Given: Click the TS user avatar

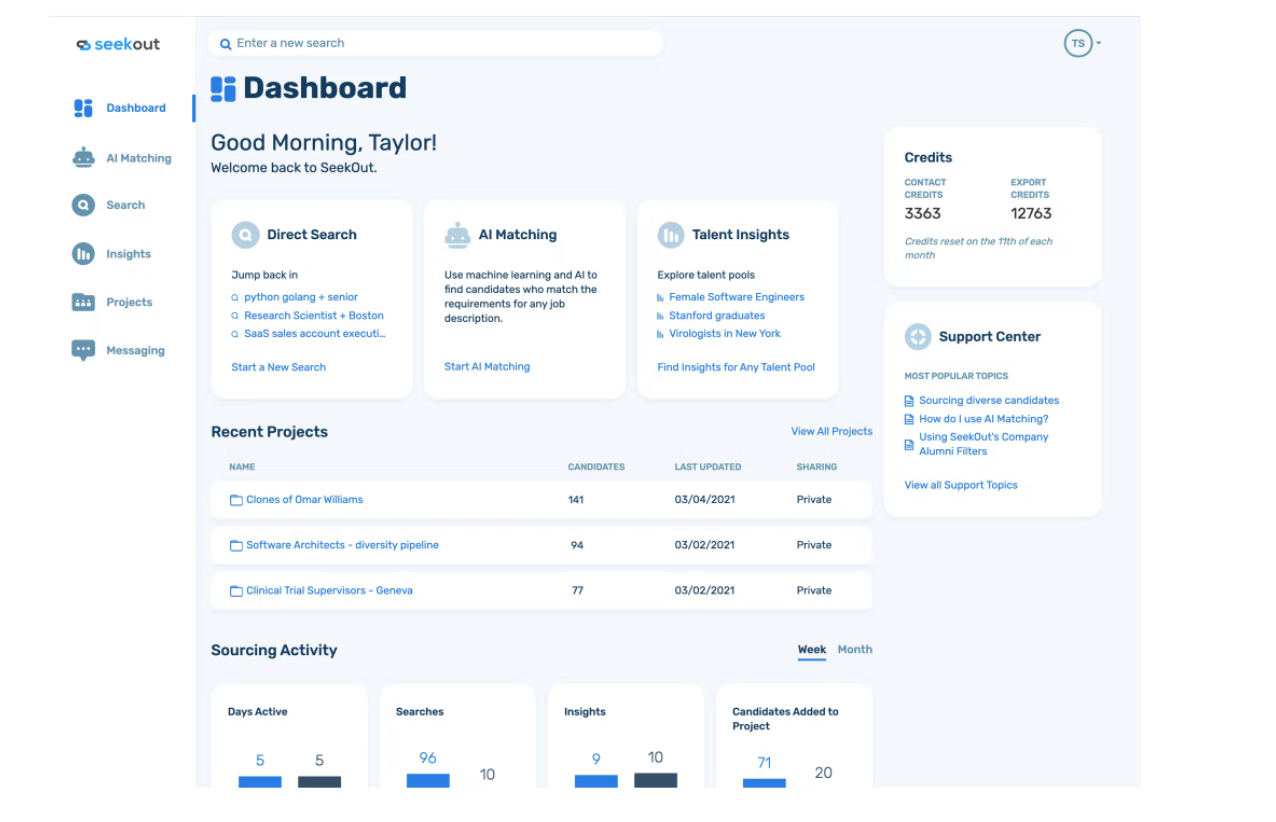Looking at the screenshot, I should [1077, 43].
